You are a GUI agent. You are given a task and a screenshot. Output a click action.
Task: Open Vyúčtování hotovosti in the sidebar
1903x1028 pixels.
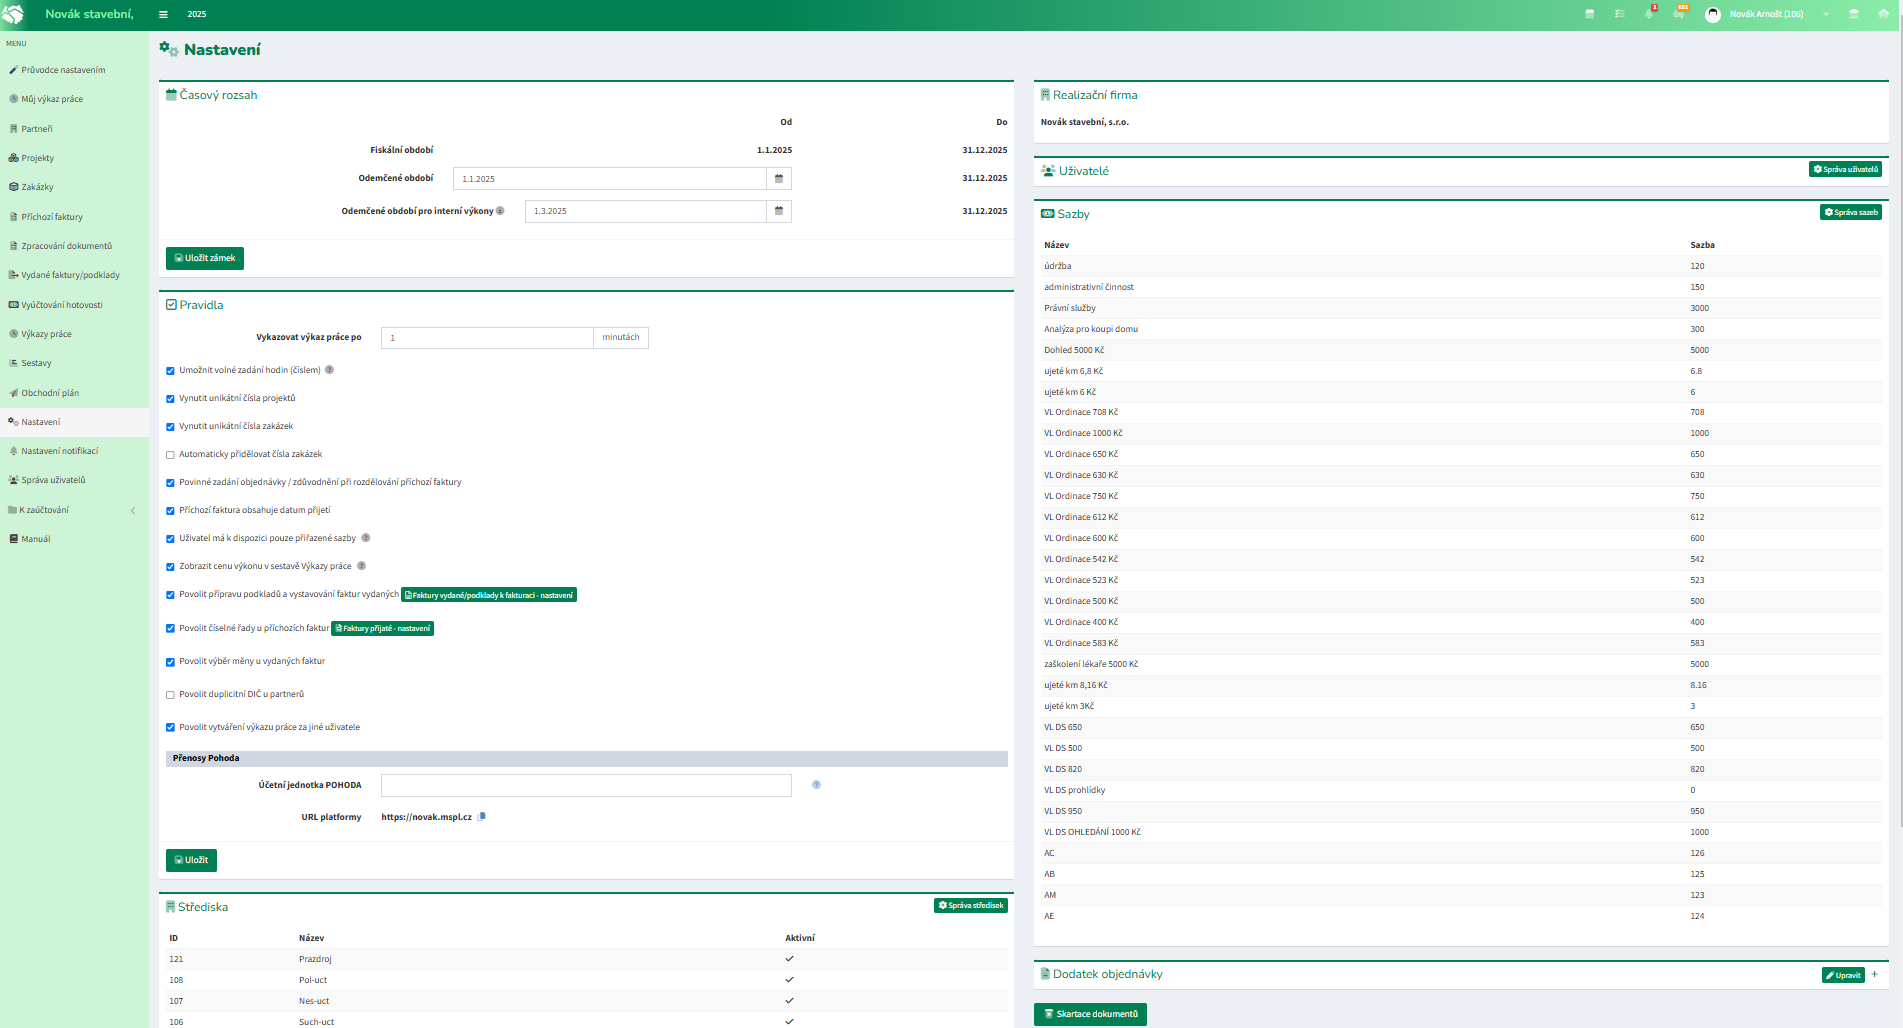point(74,305)
